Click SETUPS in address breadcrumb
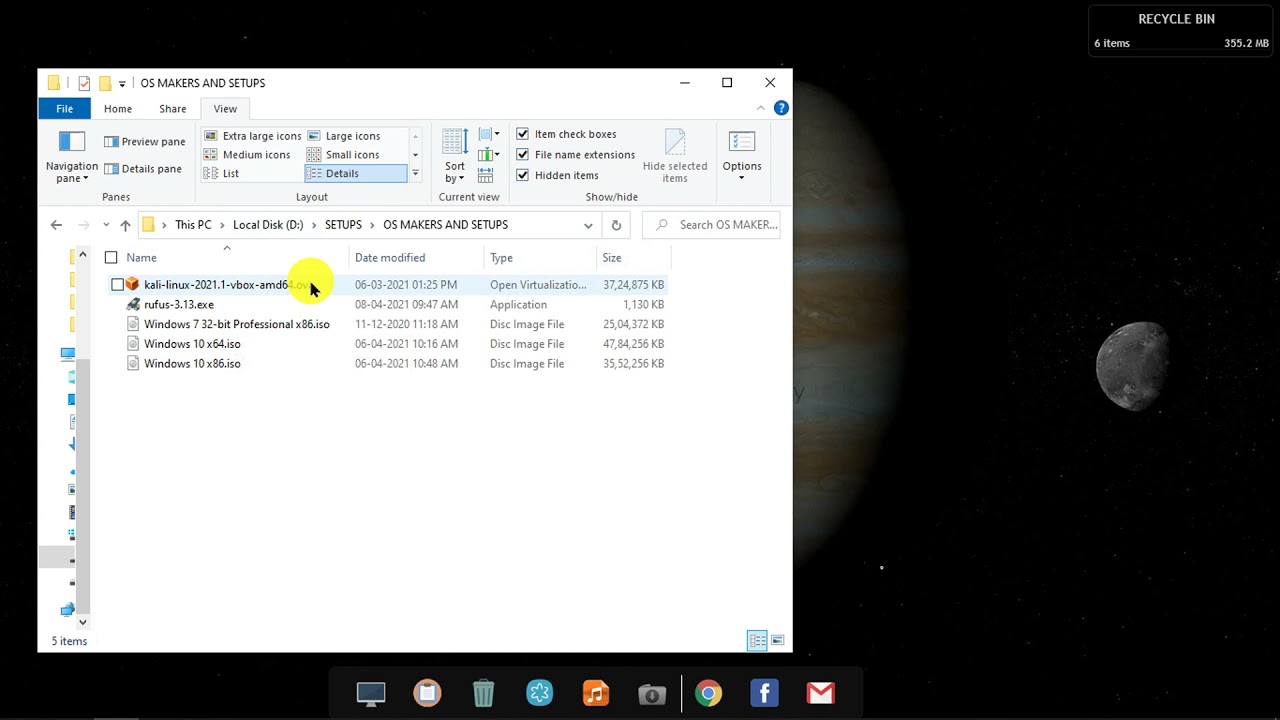Image resolution: width=1280 pixels, height=720 pixels. 343,225
